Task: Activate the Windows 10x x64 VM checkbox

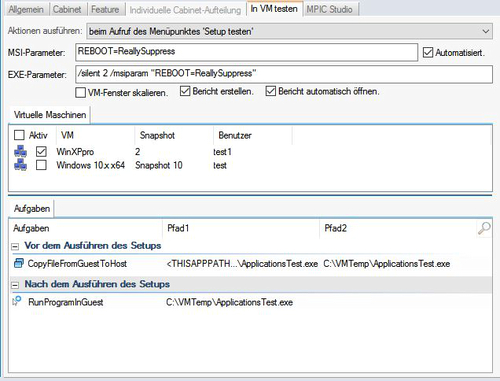Action: click(41, 165)
